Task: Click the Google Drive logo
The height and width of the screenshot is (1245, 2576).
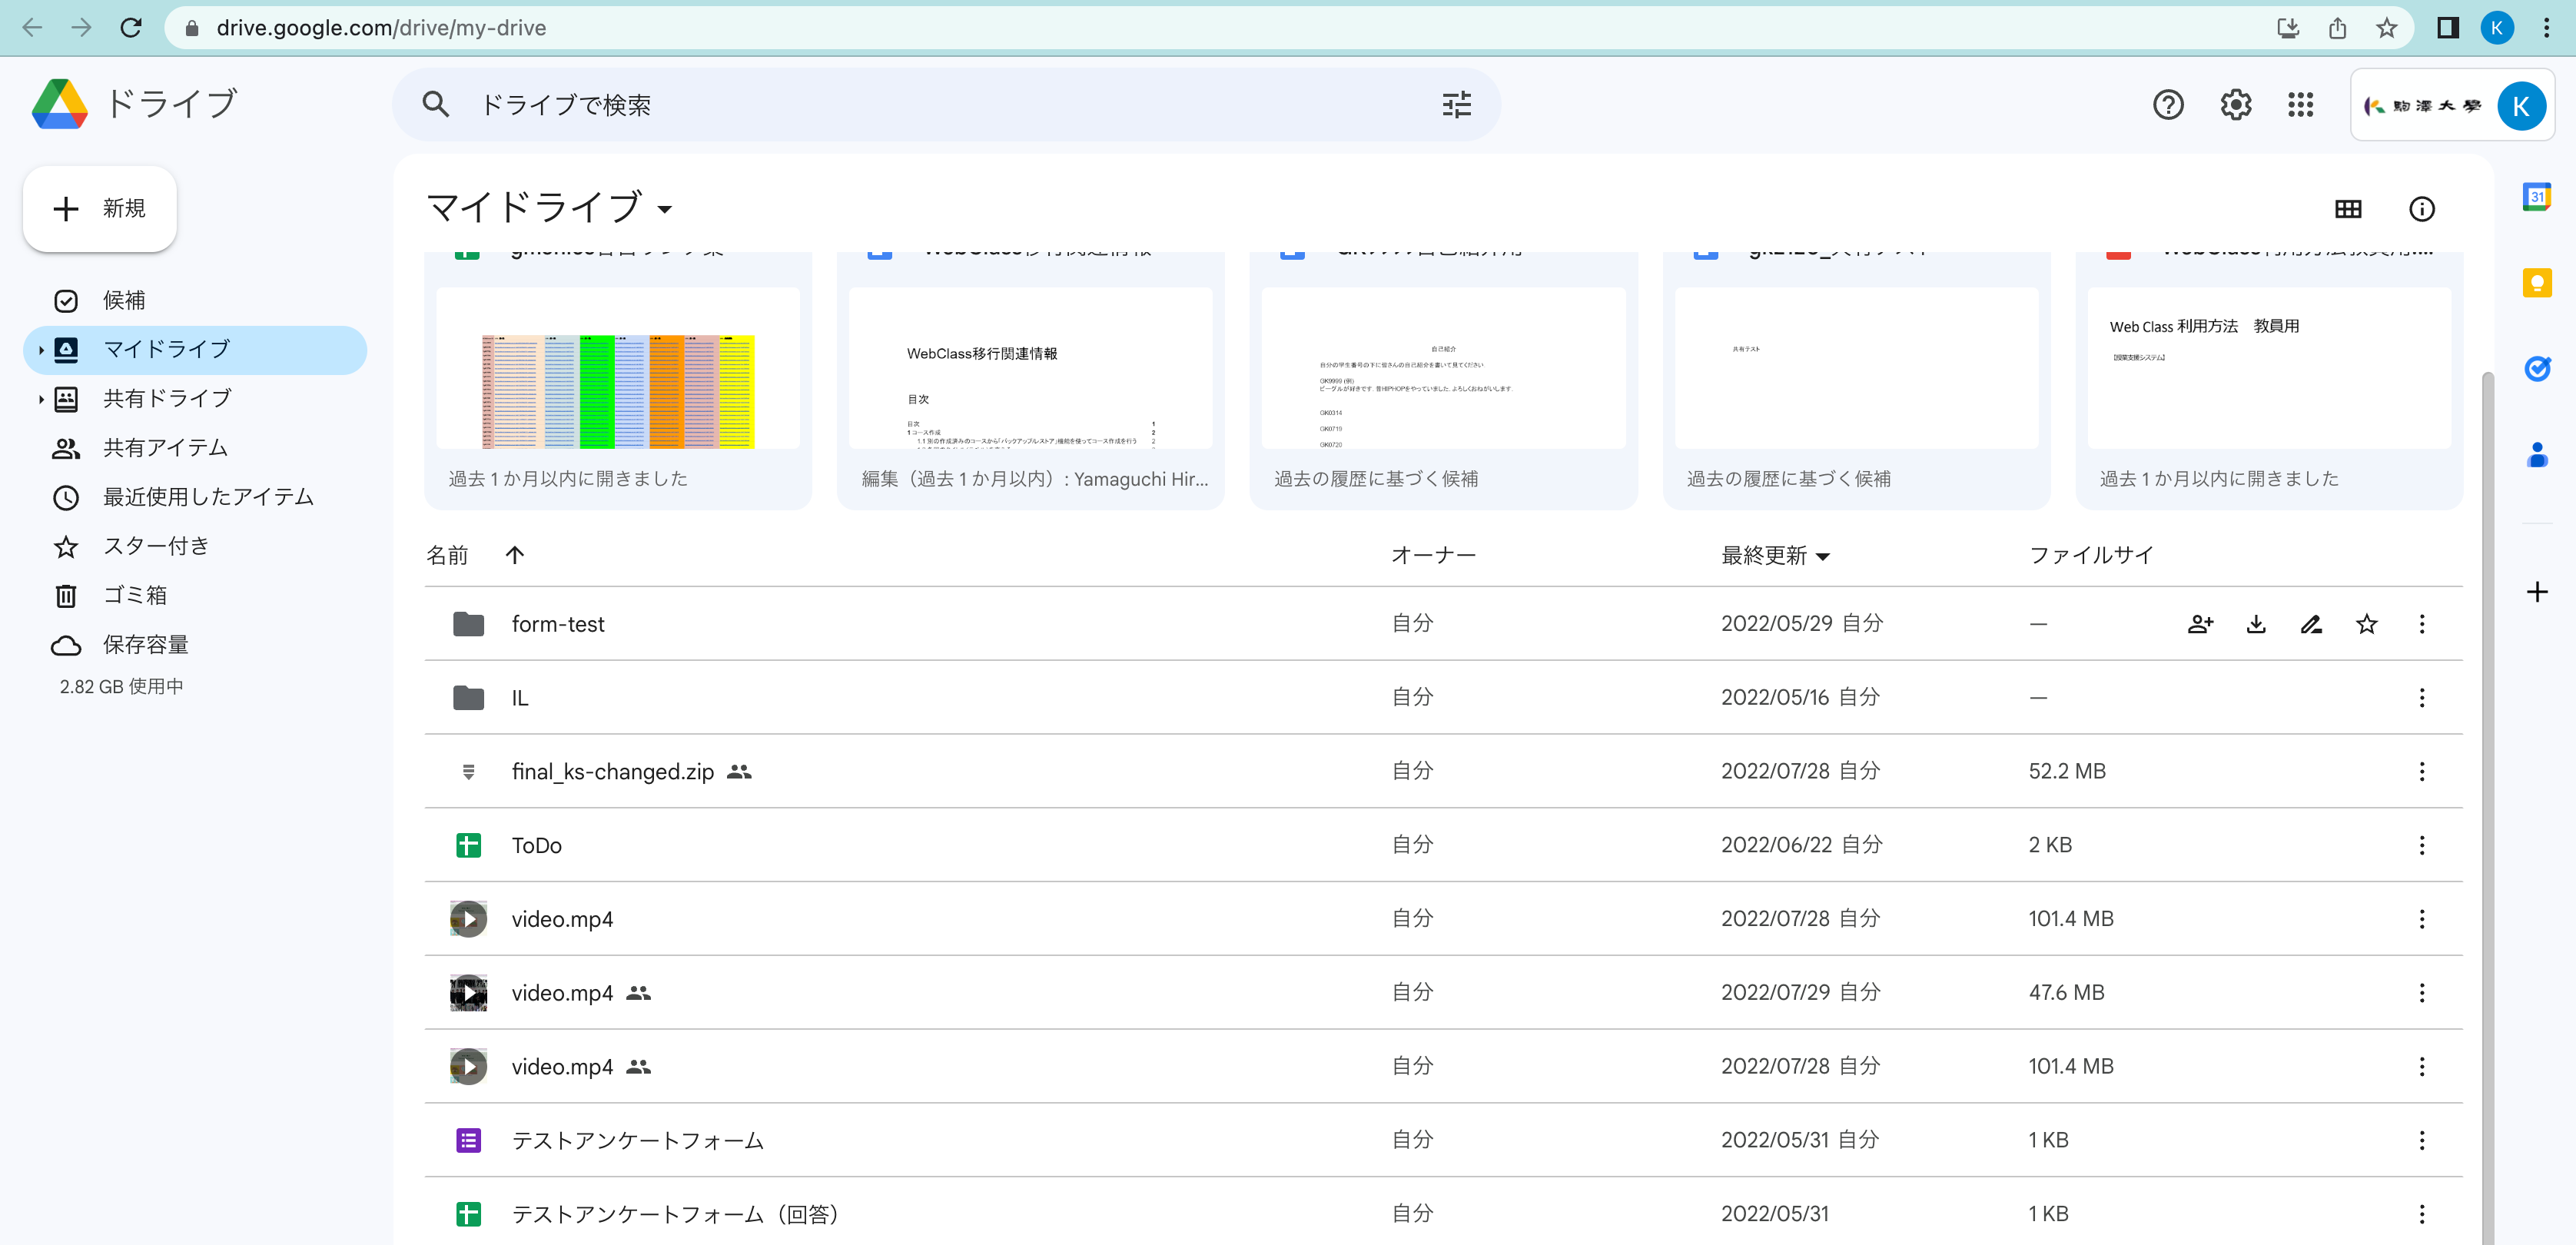Action: [59, 104]
